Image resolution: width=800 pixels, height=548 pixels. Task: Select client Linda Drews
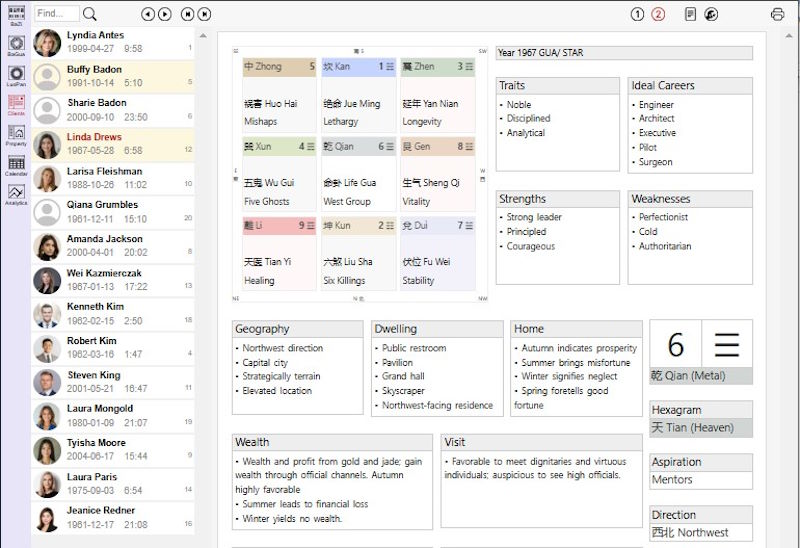pyautogui.click(x=113, y=144)
